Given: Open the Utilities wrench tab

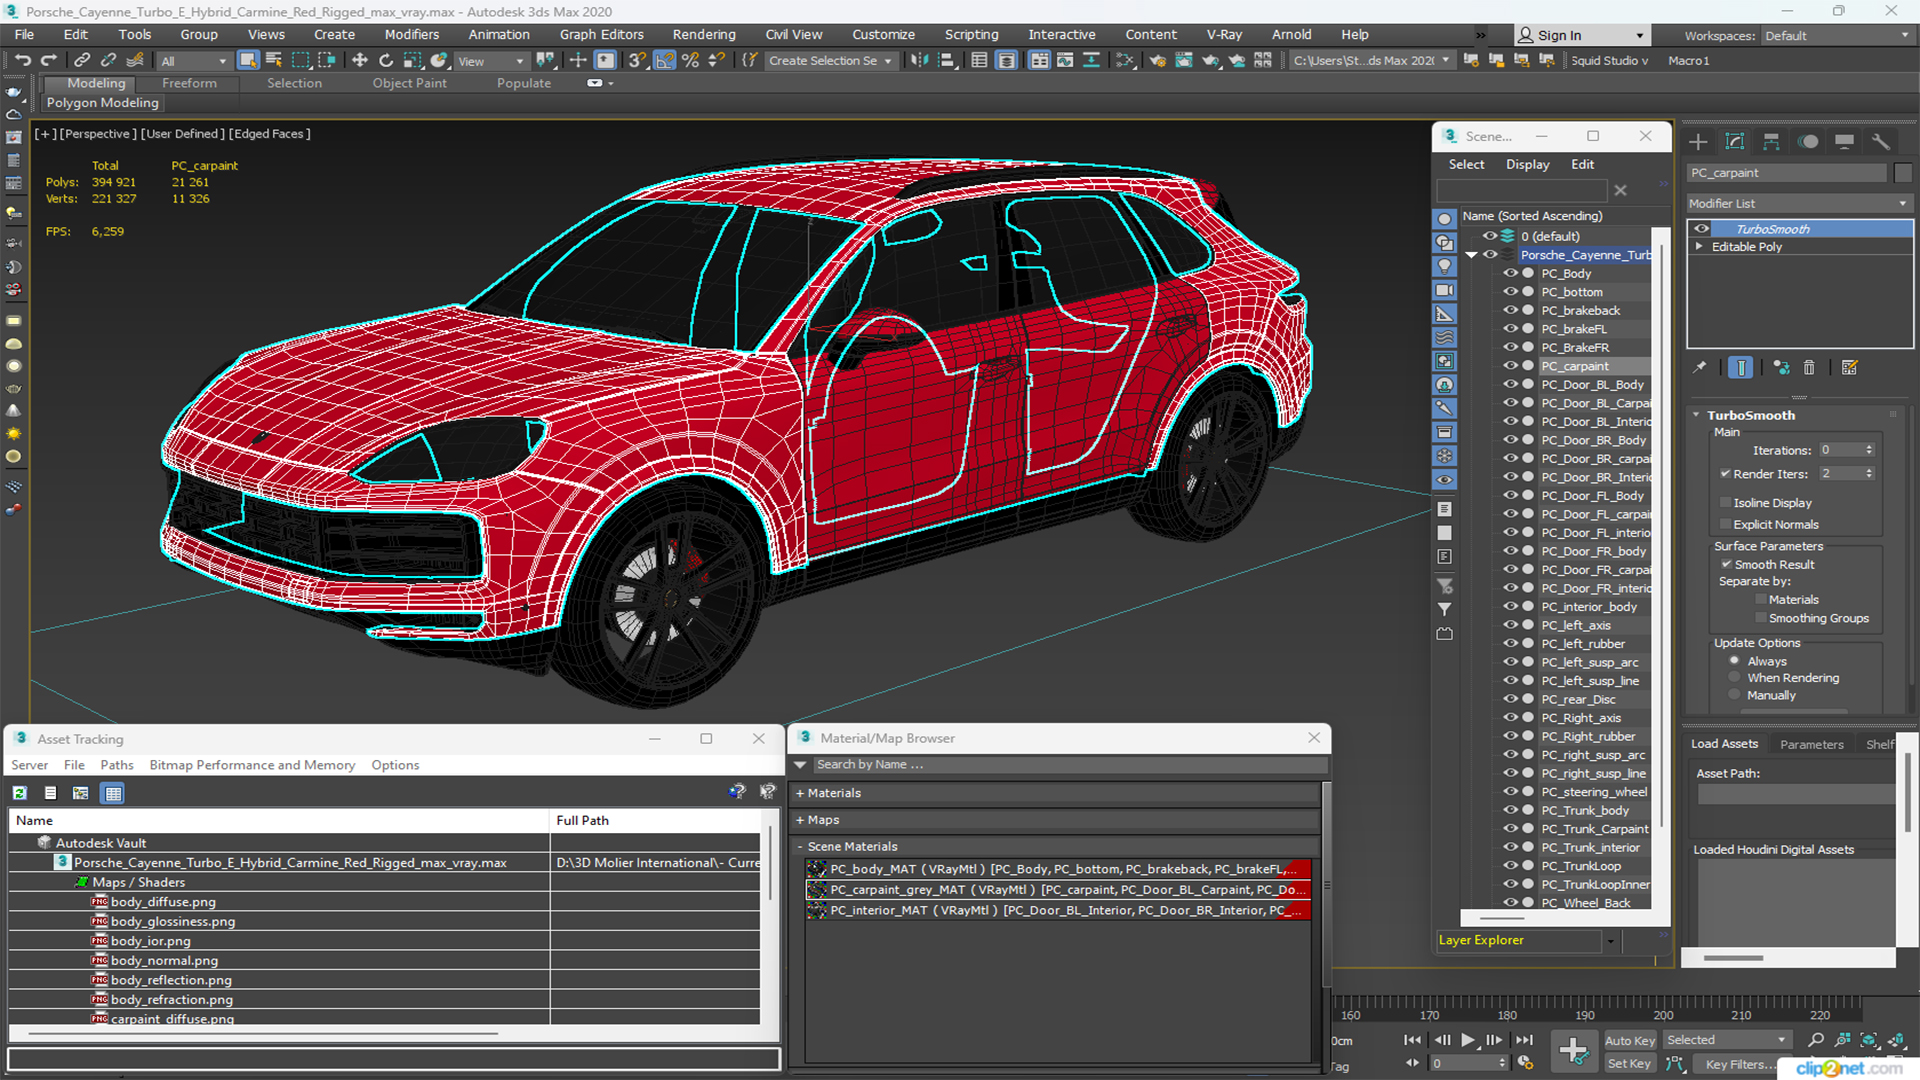Looking at the screenshot, I should [1881, 142].
